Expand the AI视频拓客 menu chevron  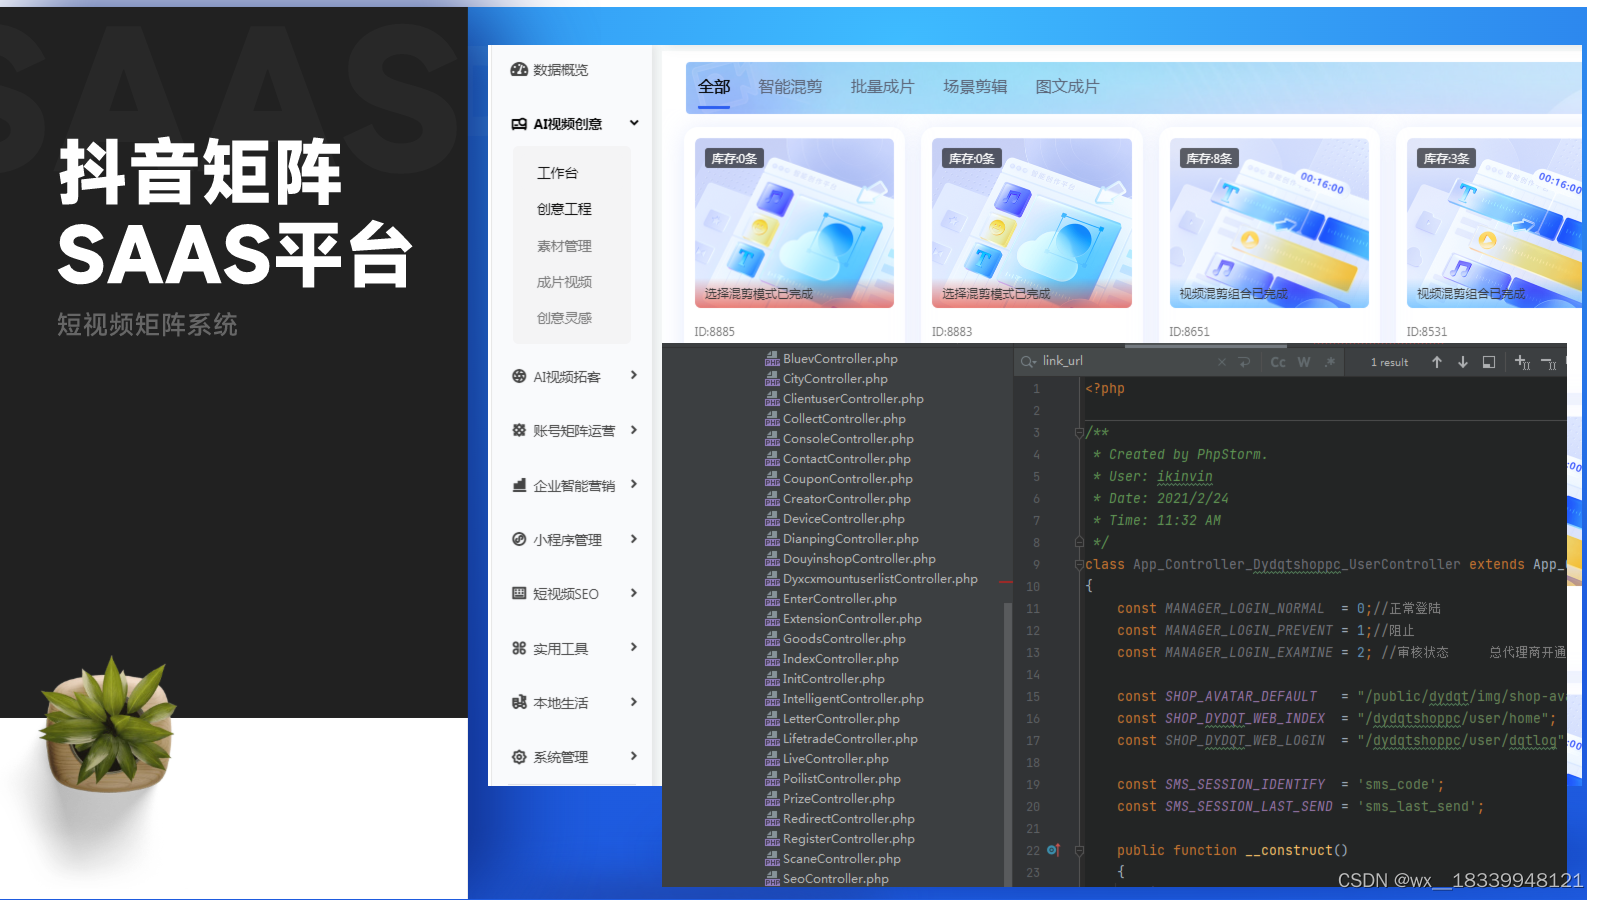[634, 376]
